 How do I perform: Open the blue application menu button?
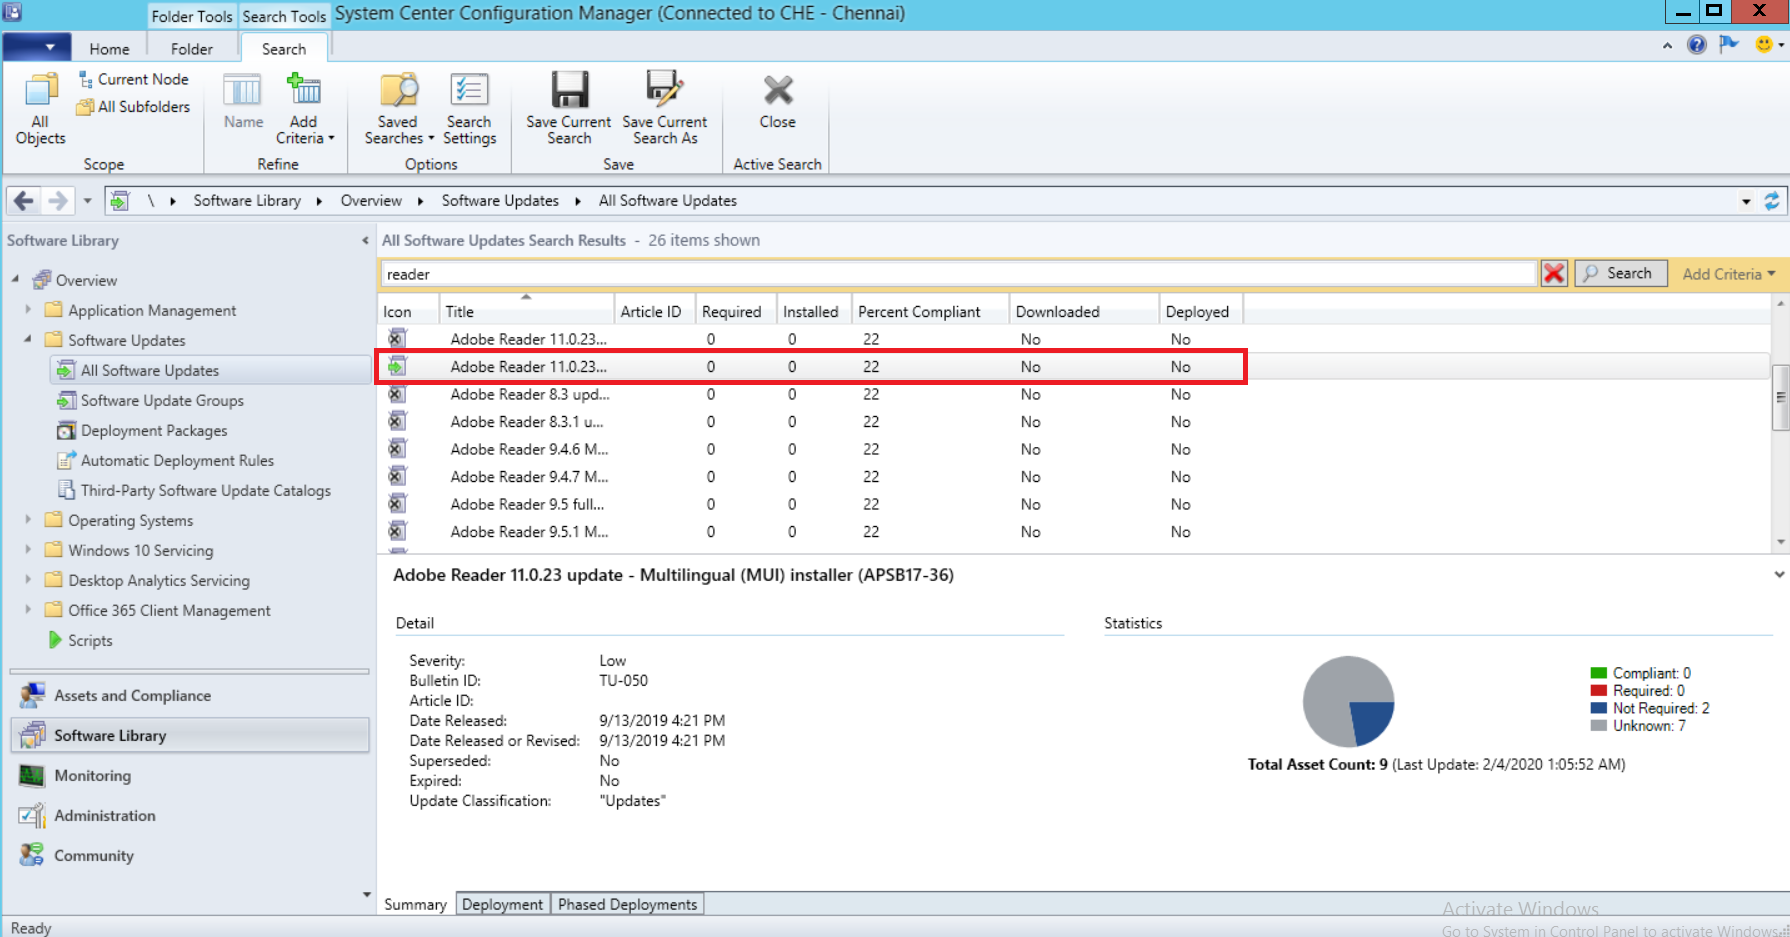pyautogui.click(x=37, y=47)
